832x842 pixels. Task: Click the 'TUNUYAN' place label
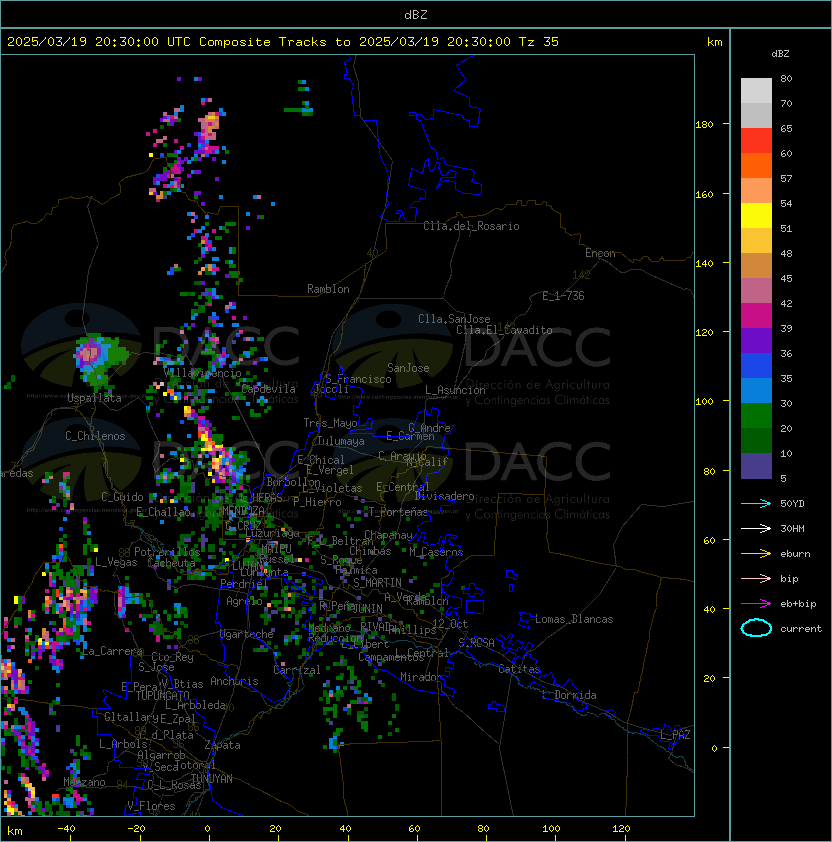212,779
